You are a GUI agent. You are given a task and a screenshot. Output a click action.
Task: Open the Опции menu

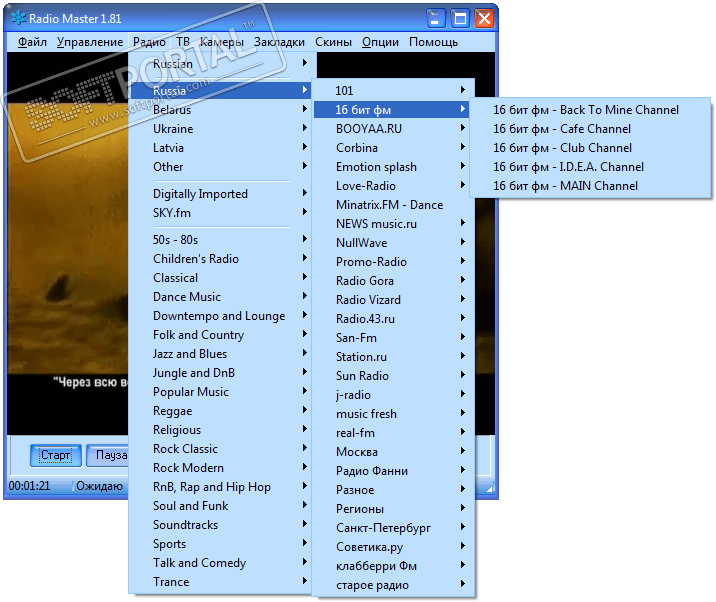pos(380,42)
